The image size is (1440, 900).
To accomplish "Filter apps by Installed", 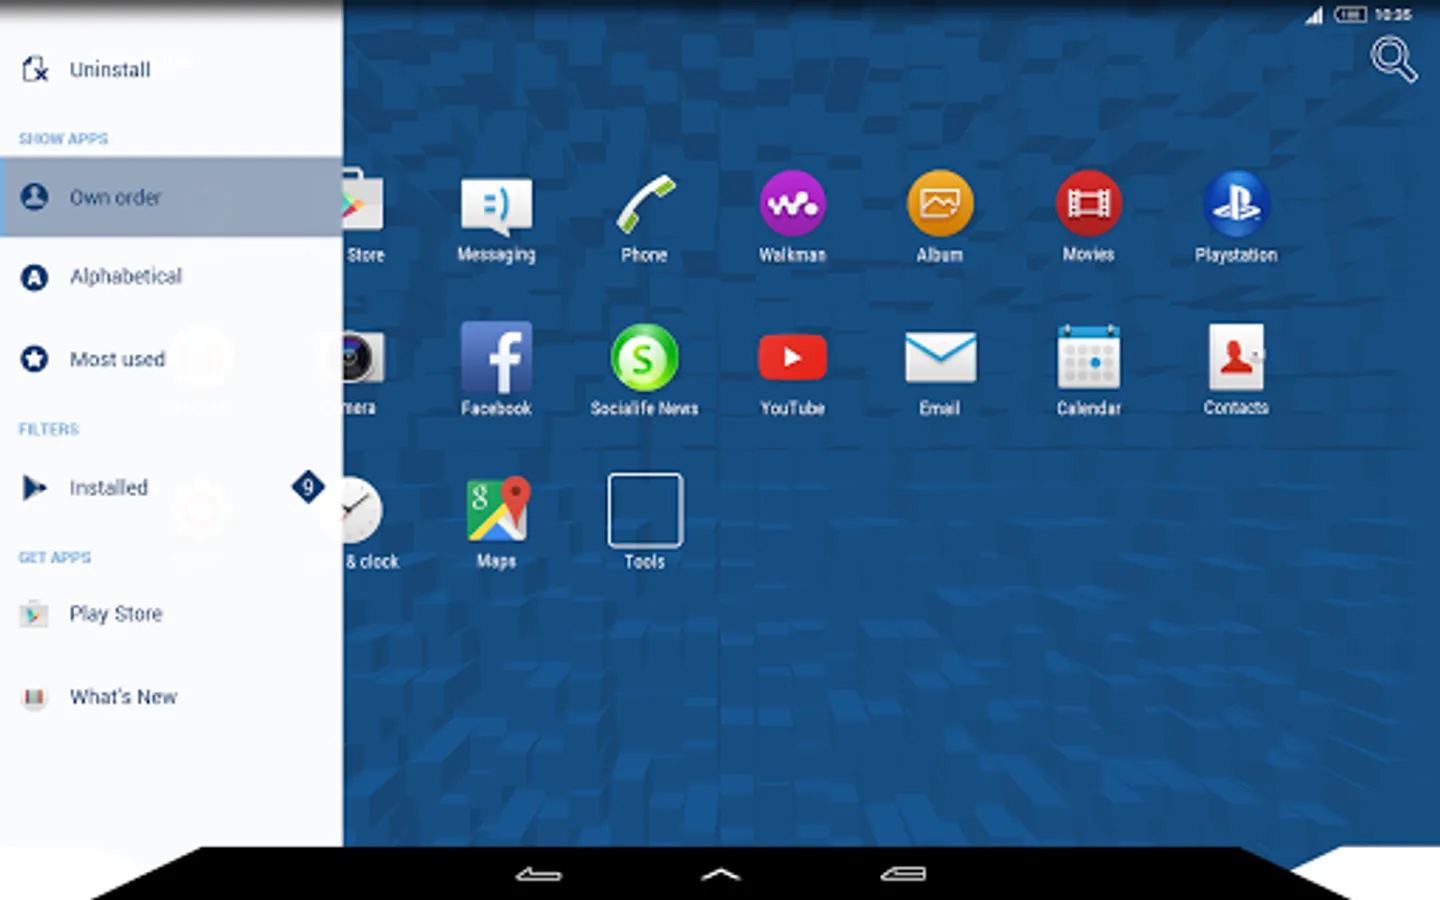I will click(172, 488).
